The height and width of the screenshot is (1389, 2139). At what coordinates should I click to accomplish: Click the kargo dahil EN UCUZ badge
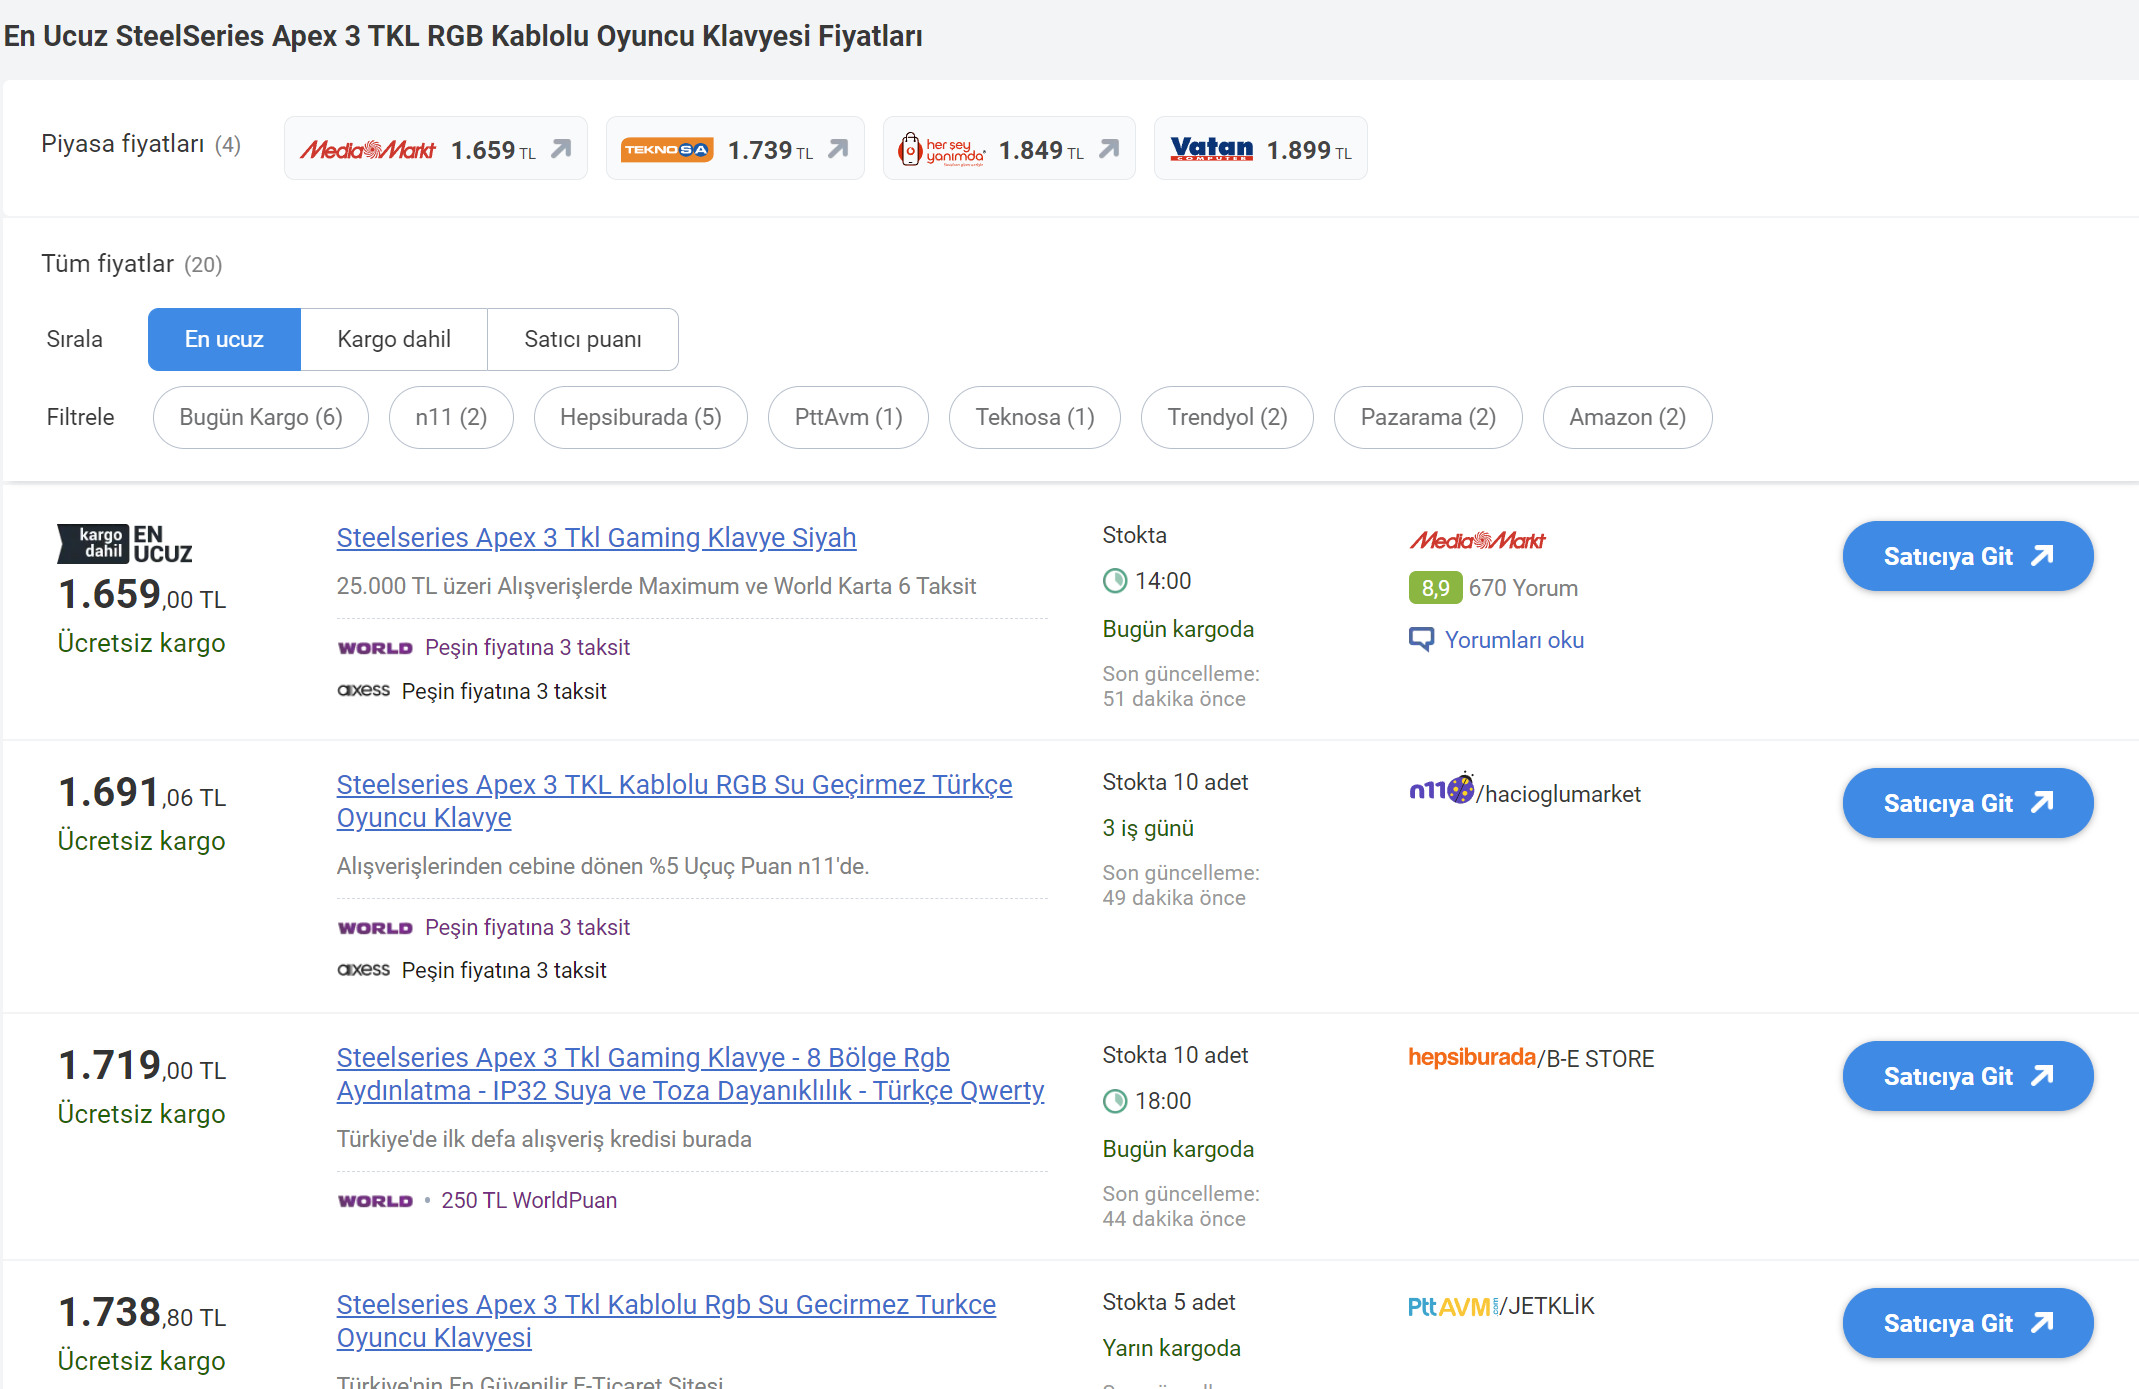click(x=125, y=544)
